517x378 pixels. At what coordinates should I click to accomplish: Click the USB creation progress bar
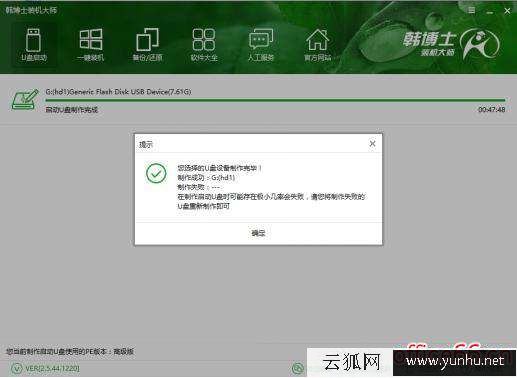[275, 100]
